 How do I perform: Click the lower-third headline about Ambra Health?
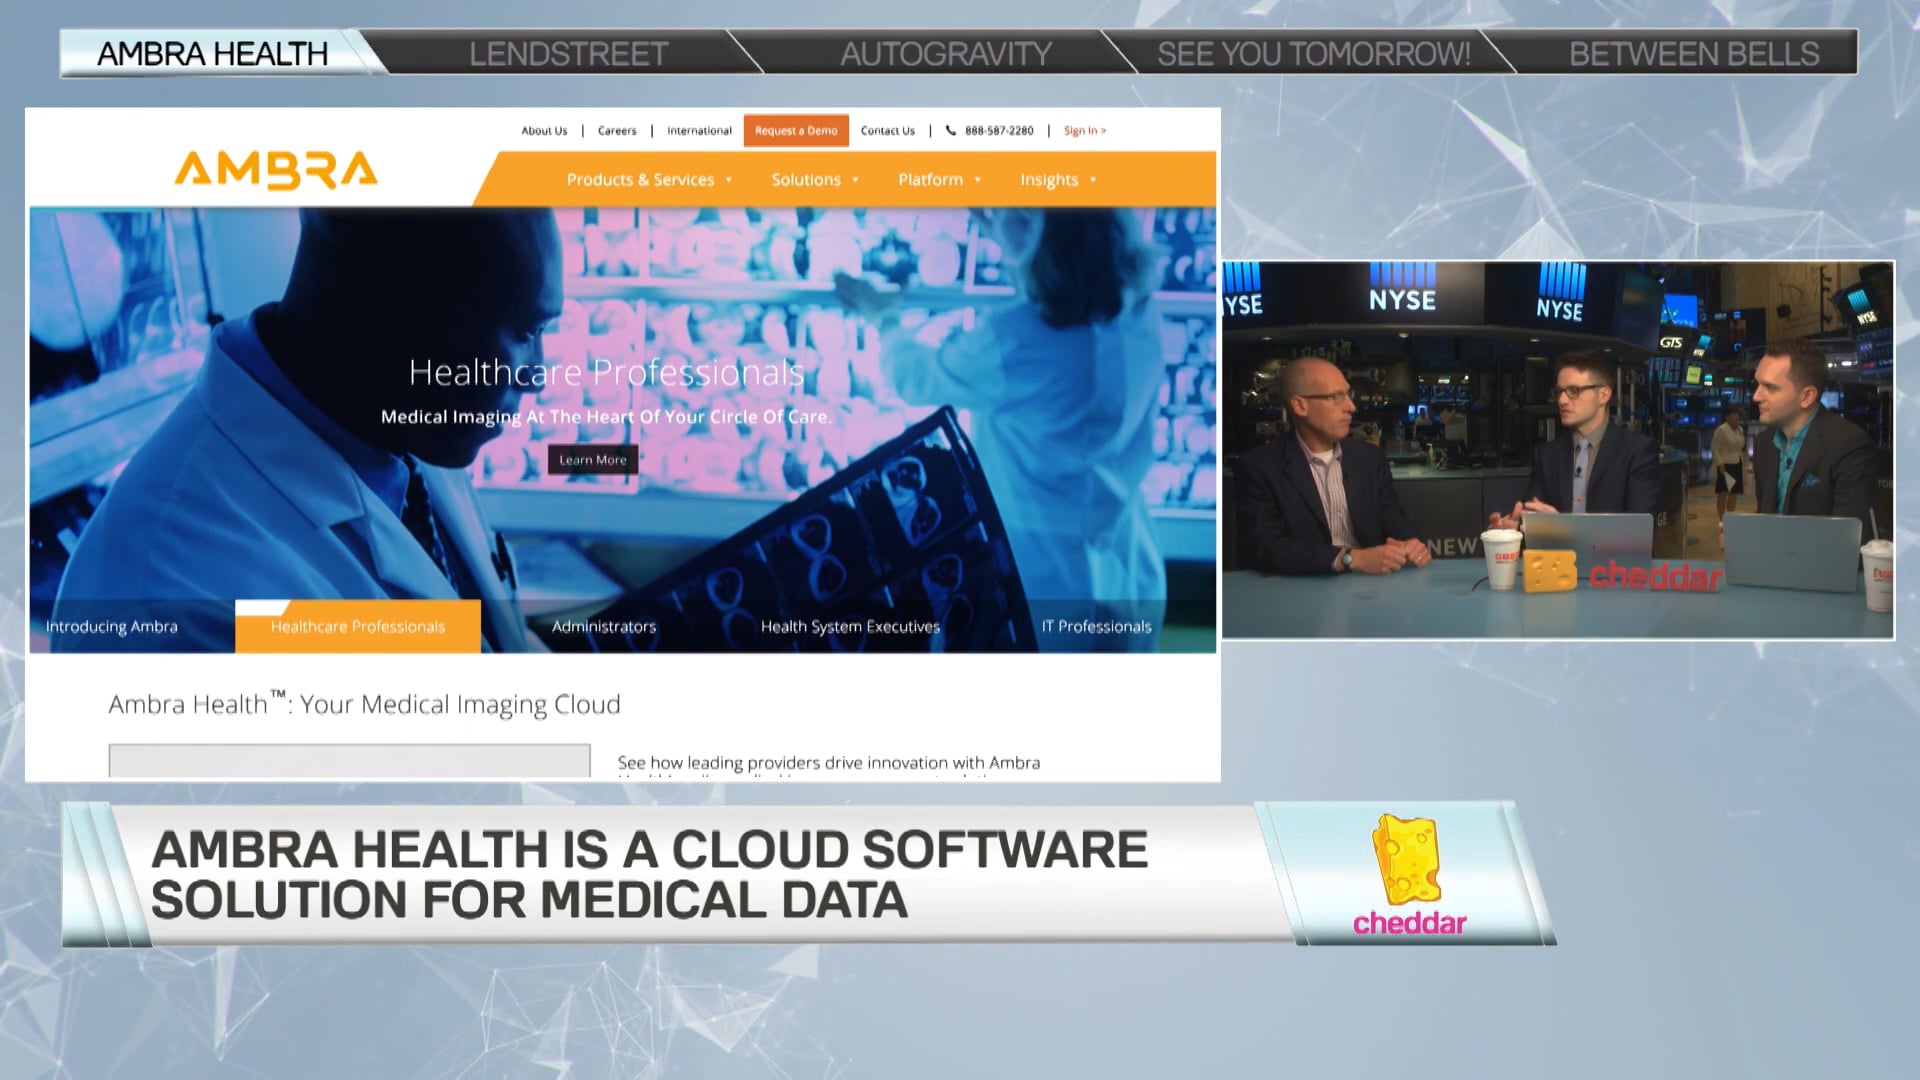pos(649,874)
